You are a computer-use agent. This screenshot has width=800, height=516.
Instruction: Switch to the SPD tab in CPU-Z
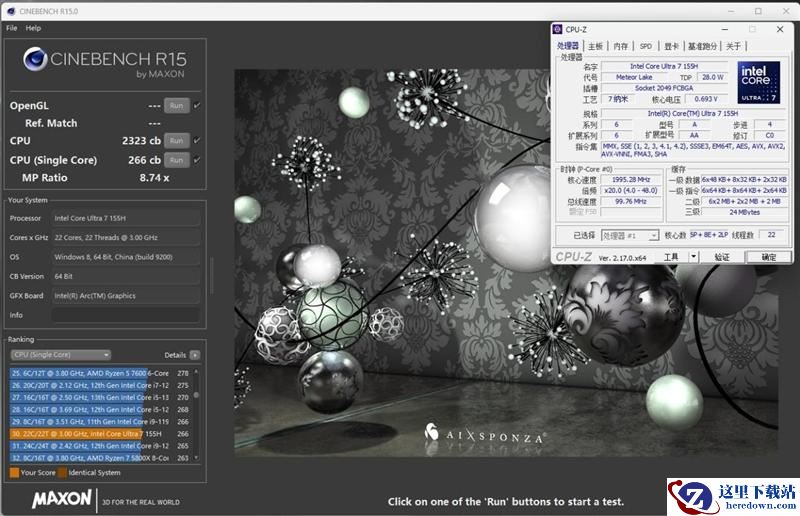click(646, 46)
